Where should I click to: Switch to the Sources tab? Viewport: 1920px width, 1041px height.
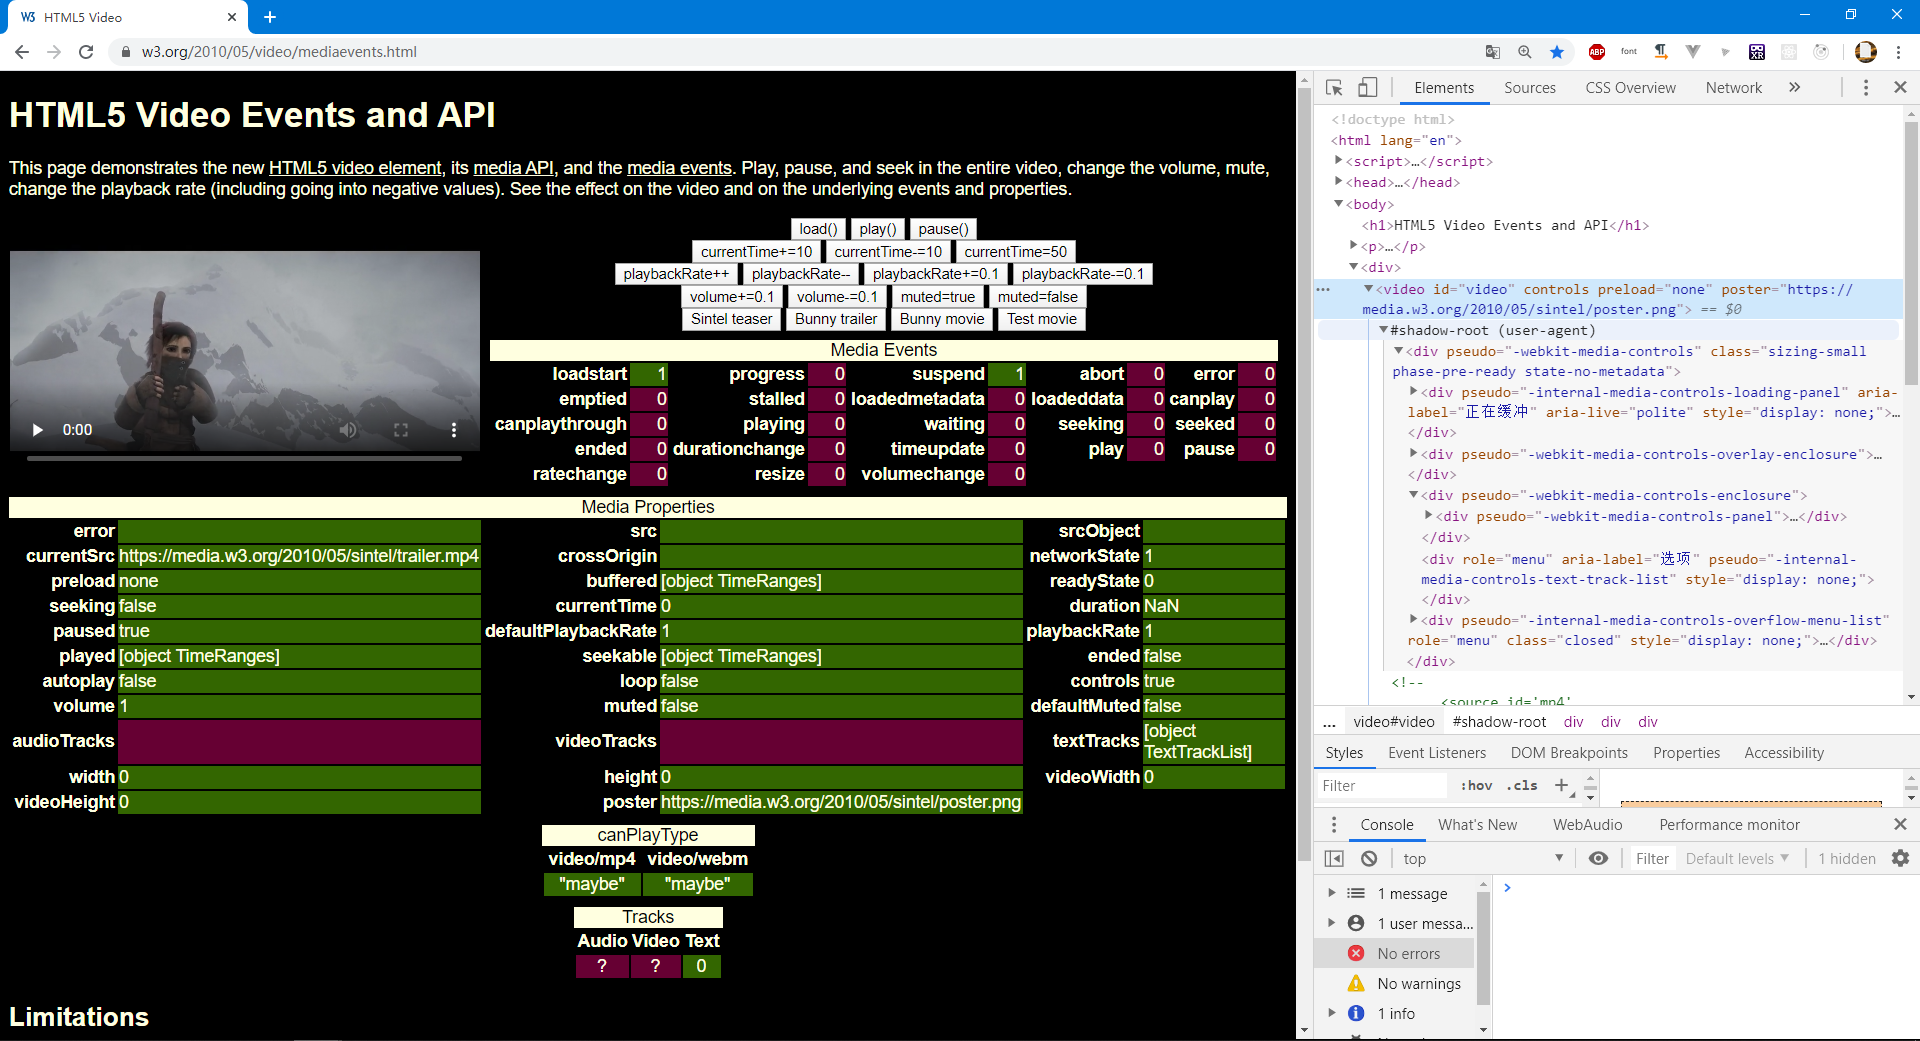coord(1529,87)
